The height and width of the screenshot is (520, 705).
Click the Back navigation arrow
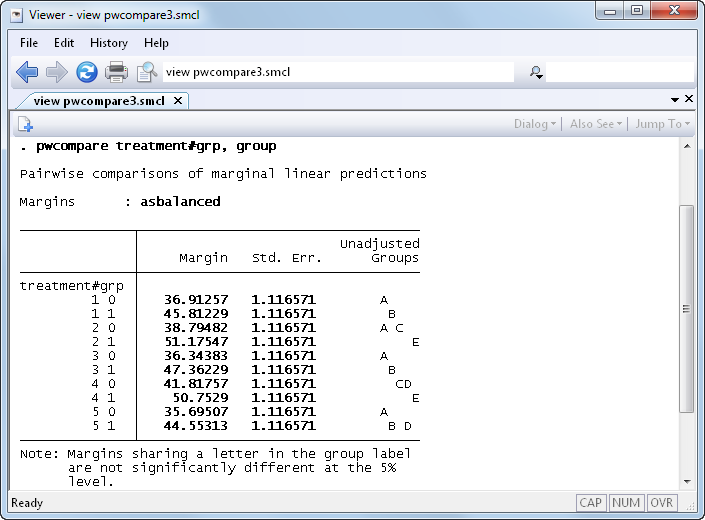point(27,72)
